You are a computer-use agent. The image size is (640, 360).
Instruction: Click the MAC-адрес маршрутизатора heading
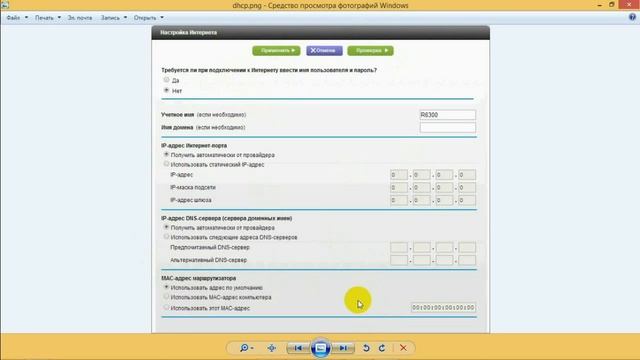[x=198, y=278]
